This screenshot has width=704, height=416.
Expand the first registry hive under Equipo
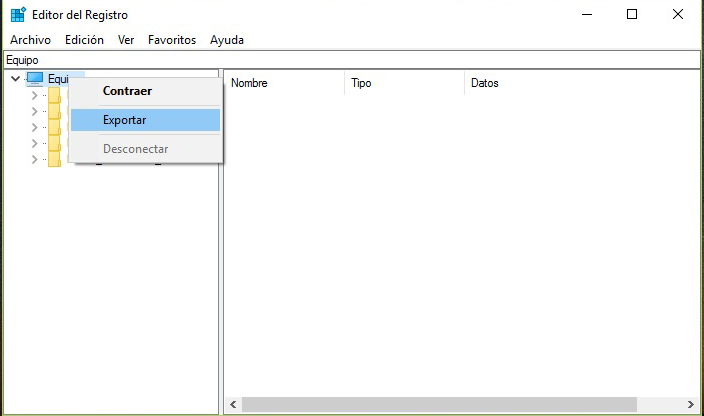point(34,96)
